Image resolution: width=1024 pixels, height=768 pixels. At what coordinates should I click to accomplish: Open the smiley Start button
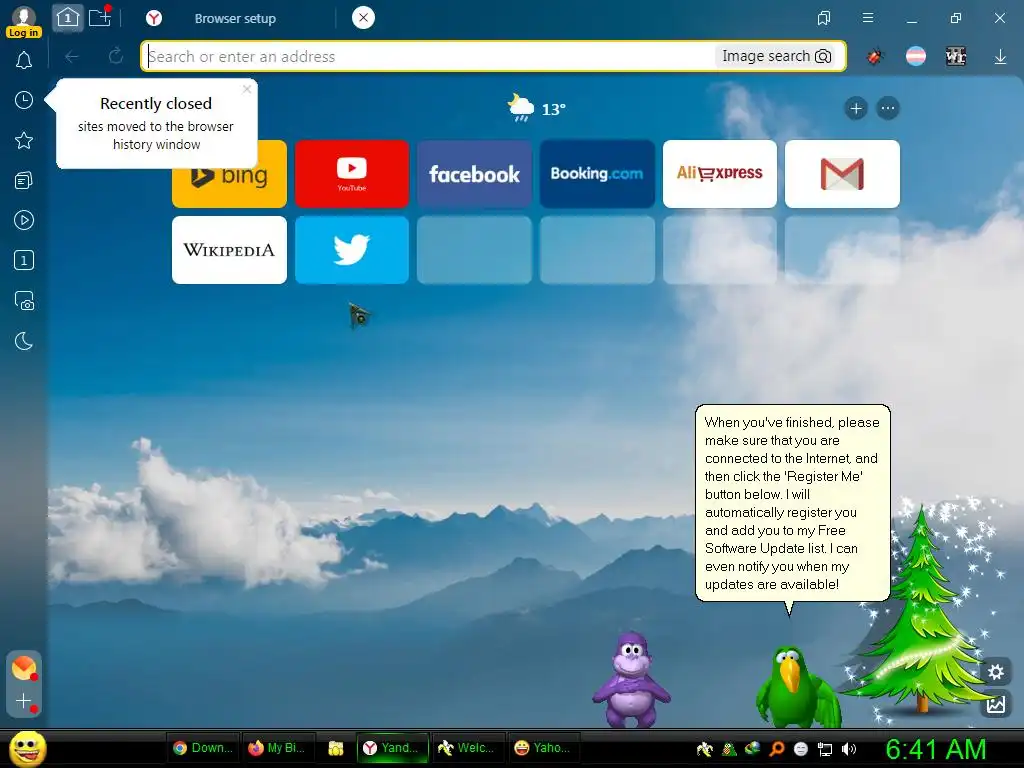pos(27,748)
